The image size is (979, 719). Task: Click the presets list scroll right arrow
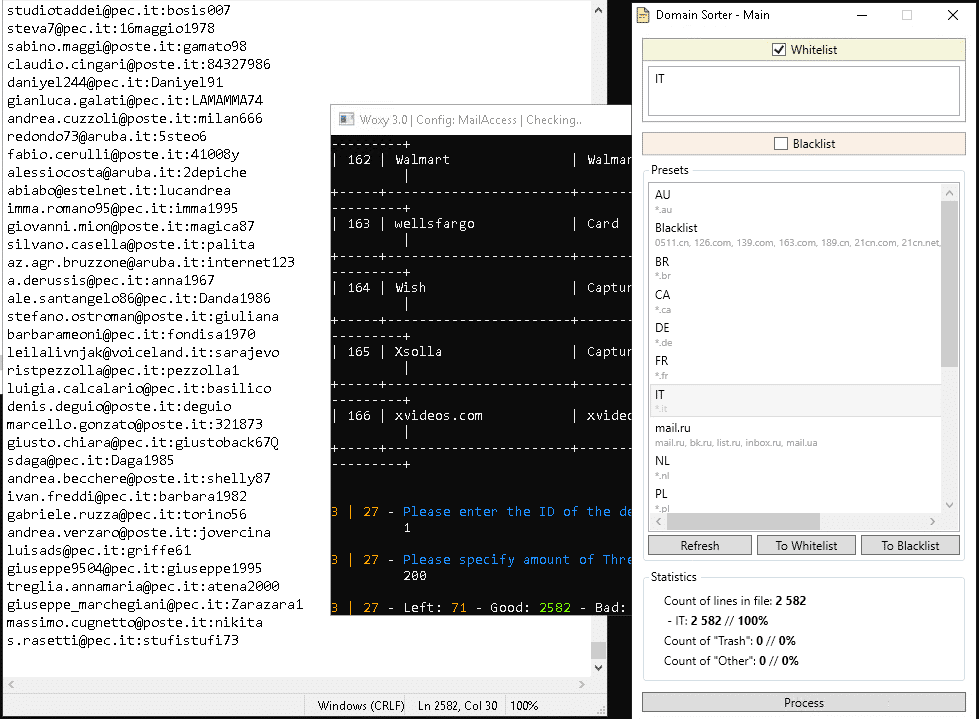click(x=934, y=521)
